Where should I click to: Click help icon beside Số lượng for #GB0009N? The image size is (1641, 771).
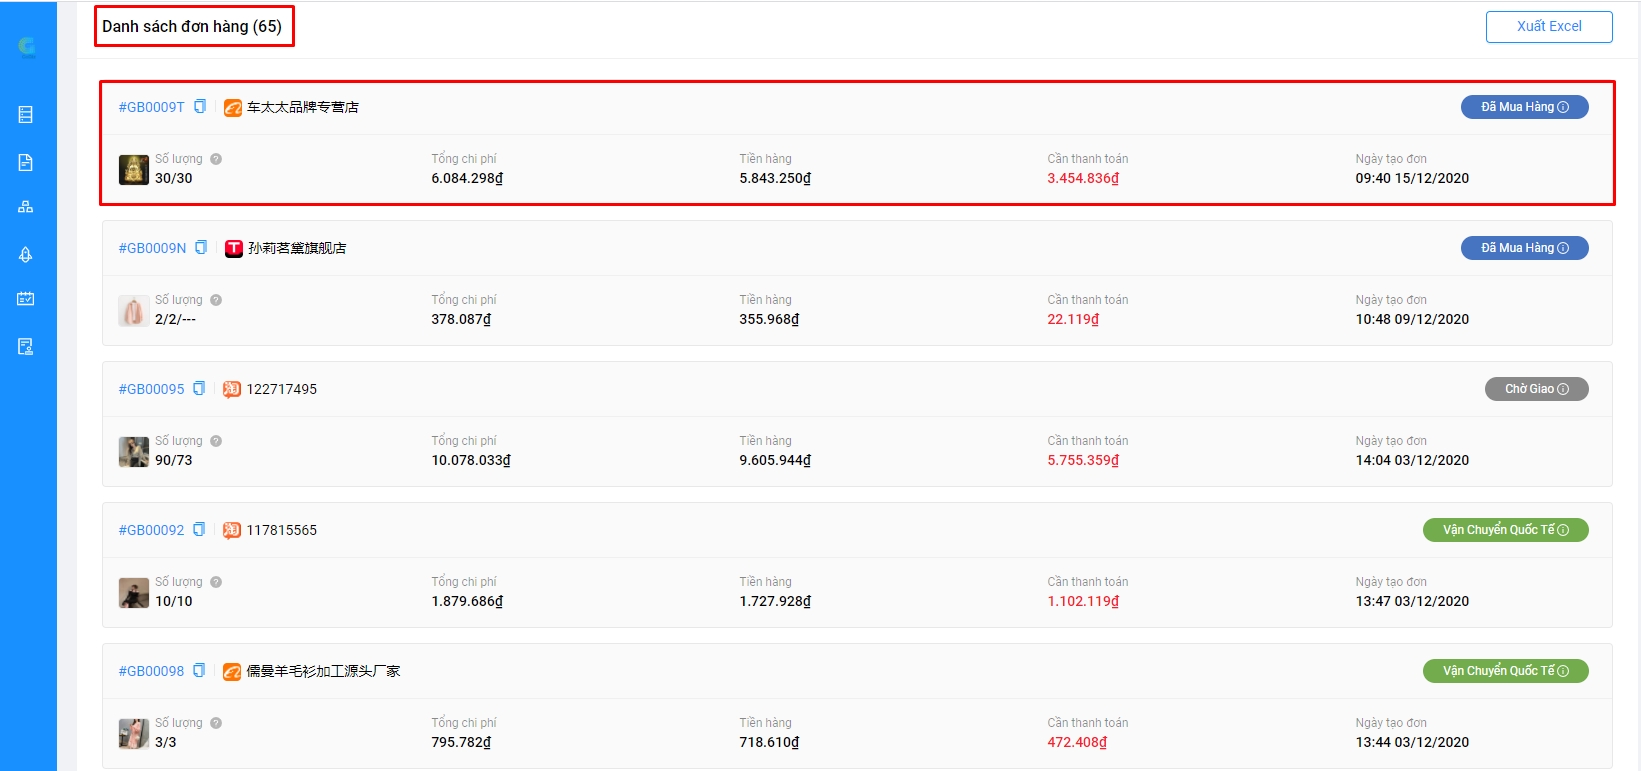(216, 300)
